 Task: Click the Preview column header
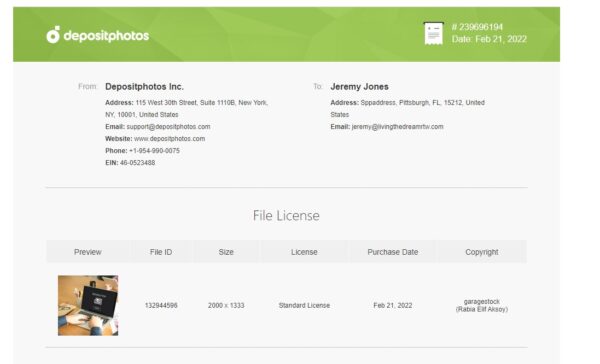(88, 252)
